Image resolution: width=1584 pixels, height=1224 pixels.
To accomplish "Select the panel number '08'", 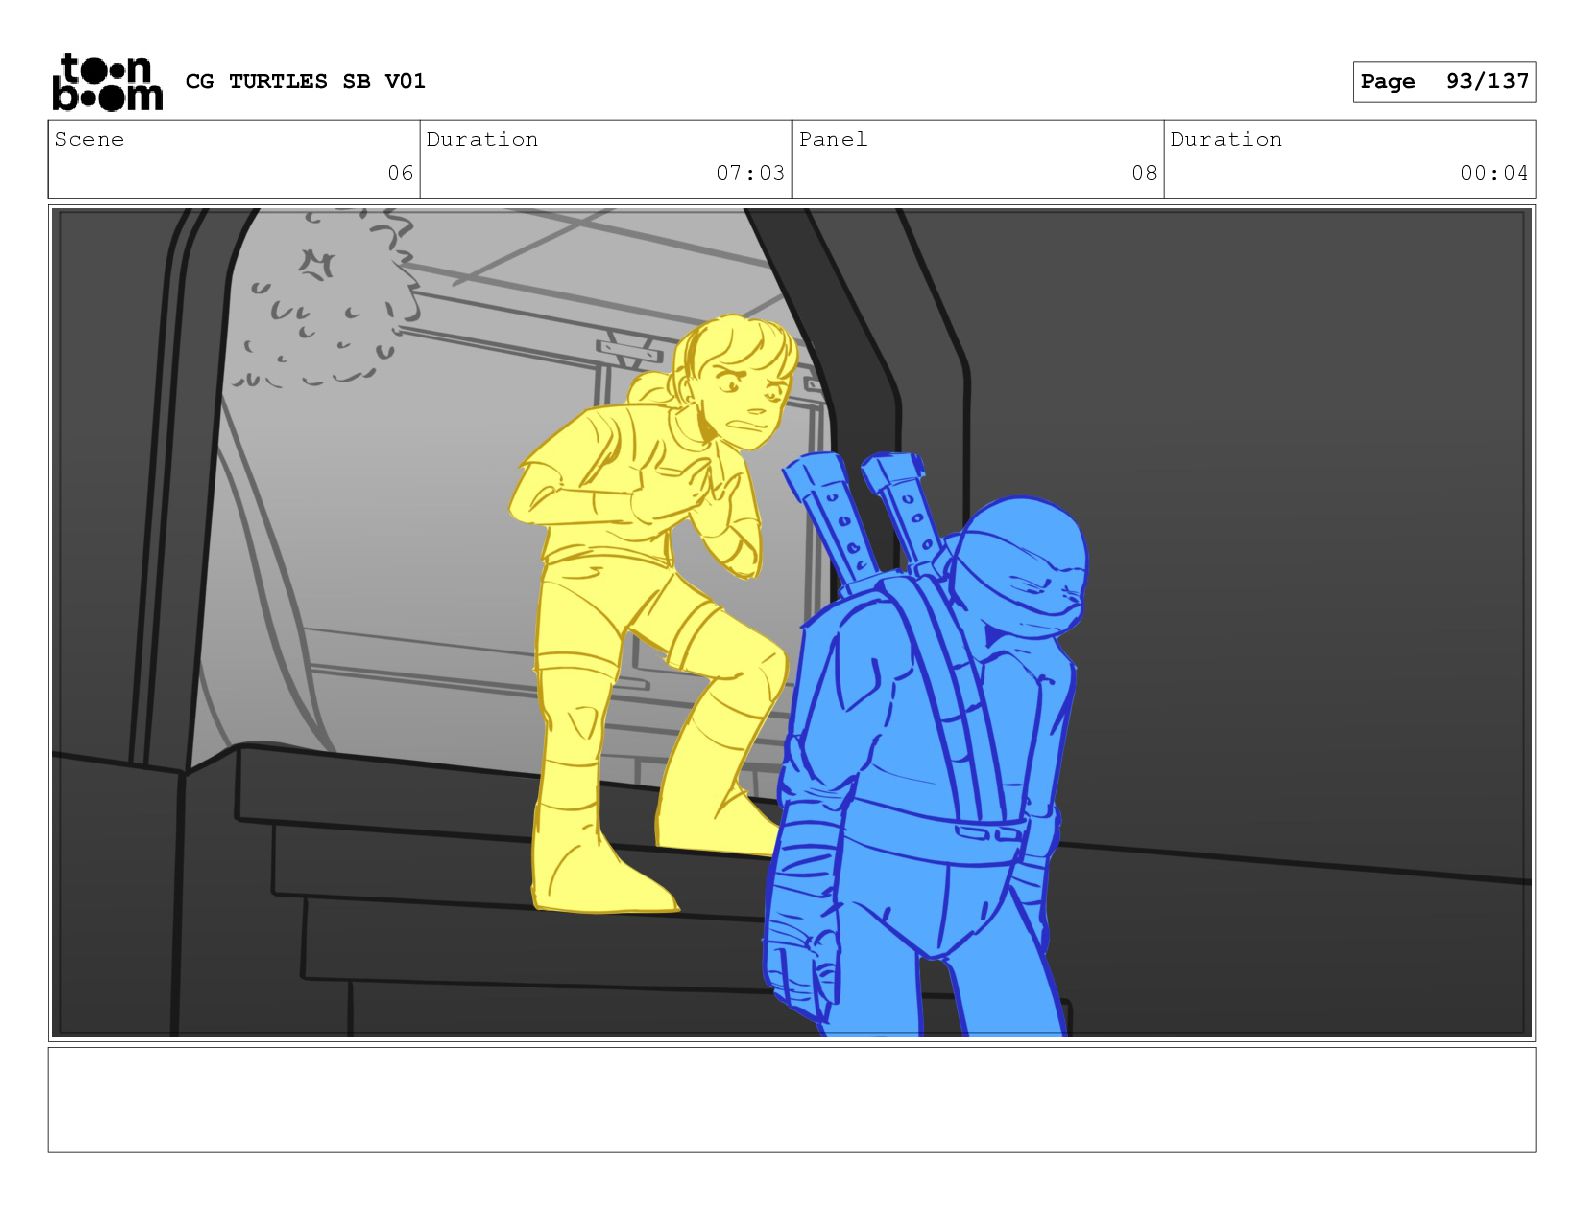I will 1144,173.
